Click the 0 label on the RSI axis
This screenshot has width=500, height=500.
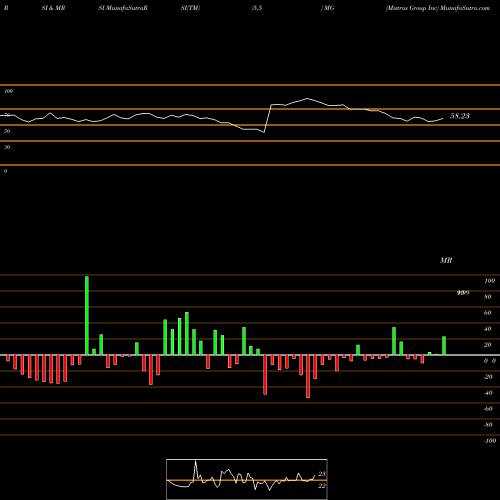[6, 171]
